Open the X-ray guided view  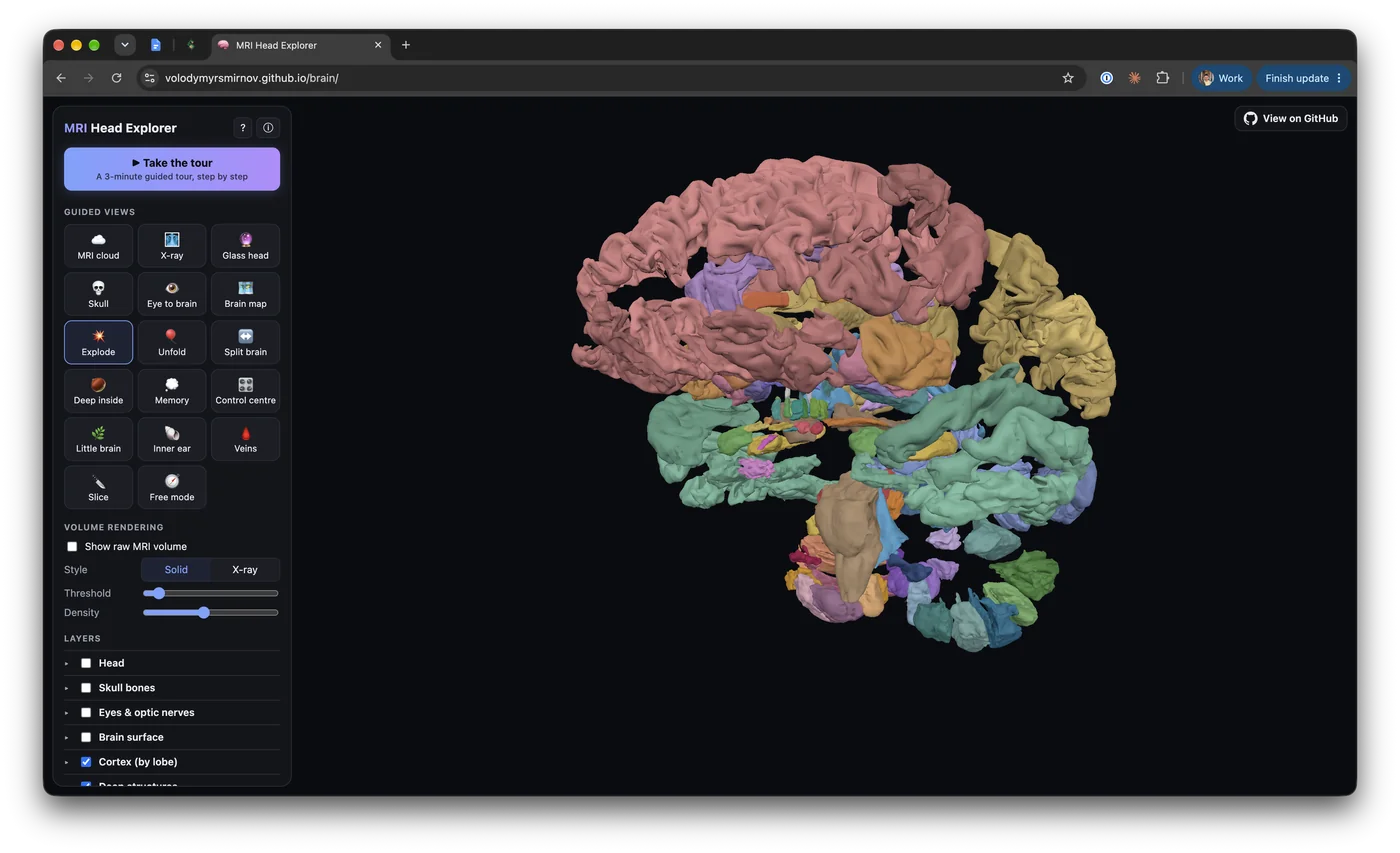tap(172, 245)
